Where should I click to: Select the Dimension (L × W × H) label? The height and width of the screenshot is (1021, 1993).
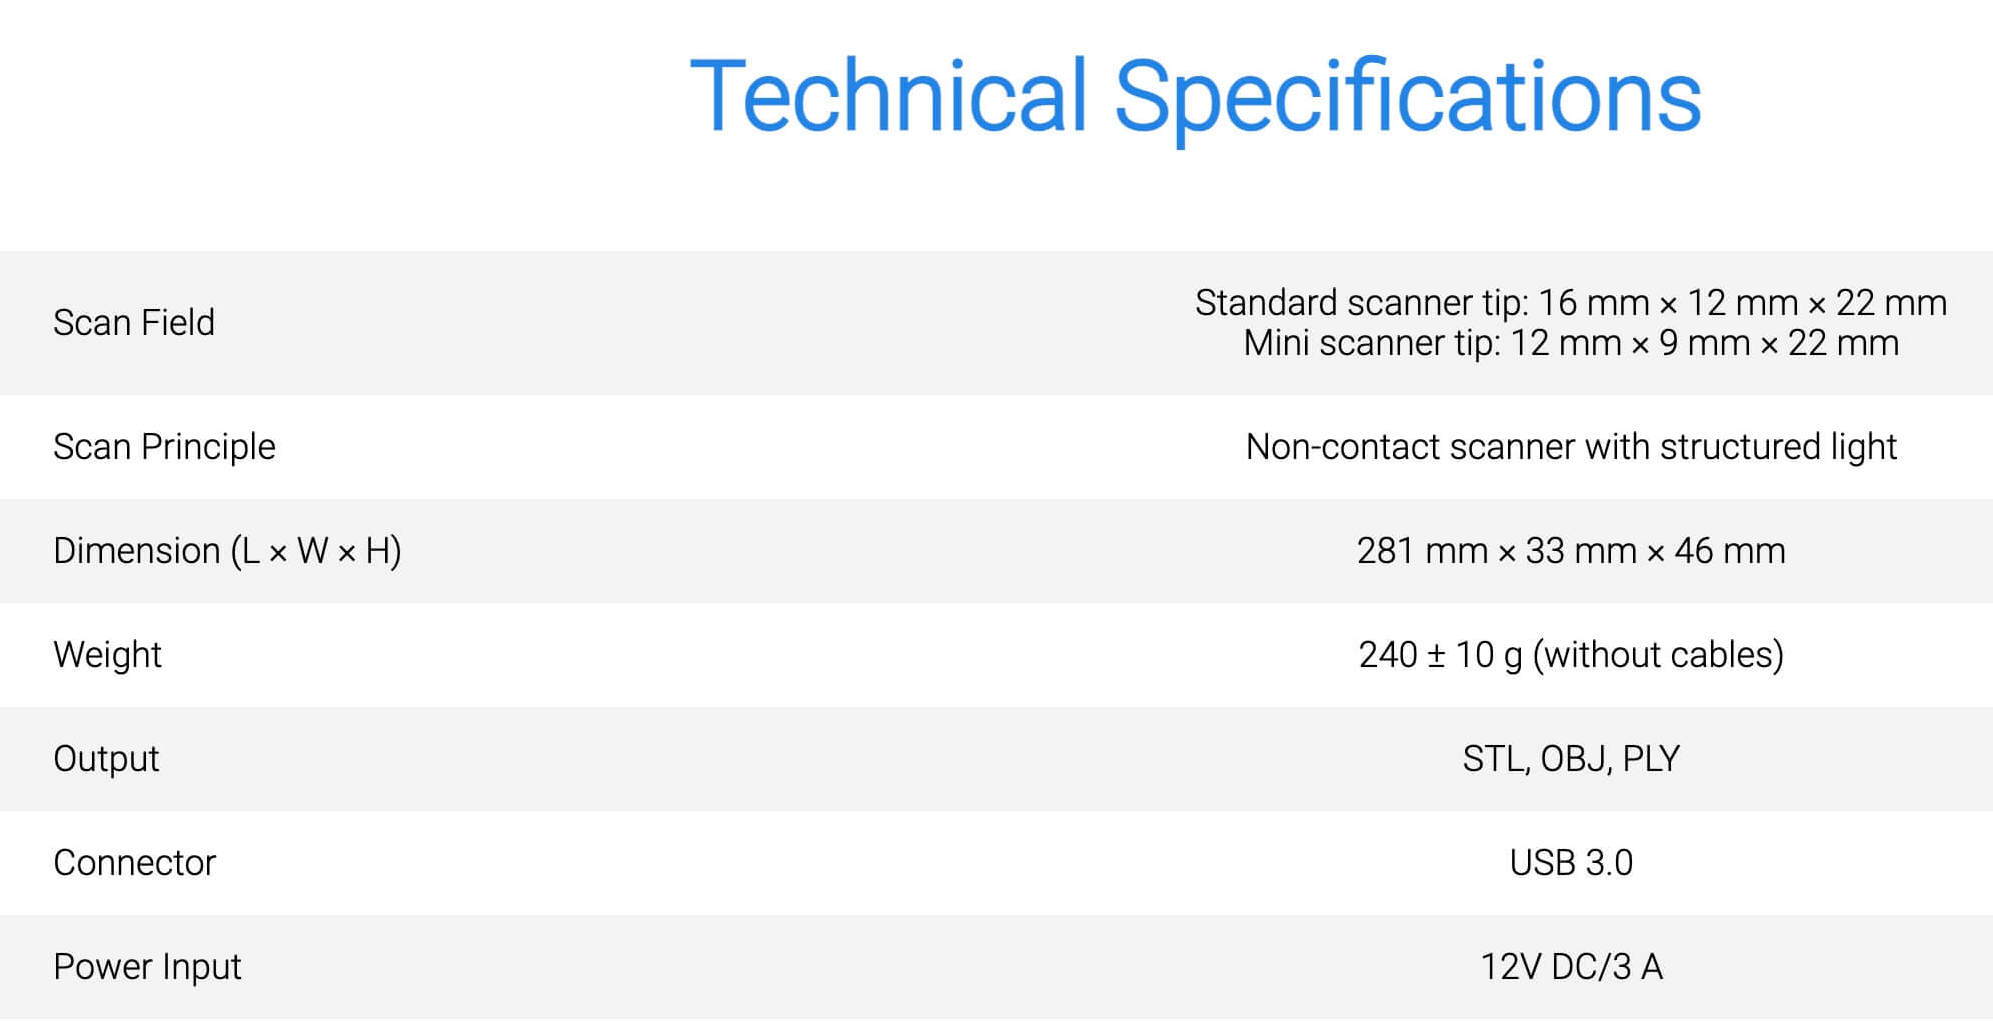click(x=227, y=551)
